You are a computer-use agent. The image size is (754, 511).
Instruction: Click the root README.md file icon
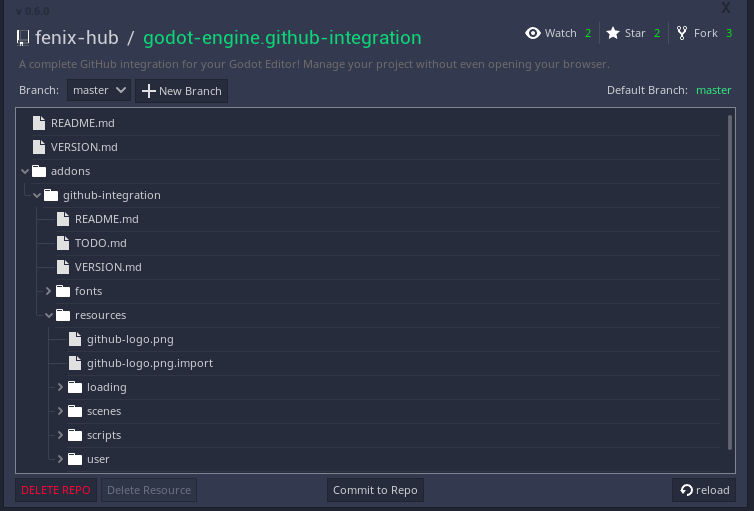[x=39, y=123]
